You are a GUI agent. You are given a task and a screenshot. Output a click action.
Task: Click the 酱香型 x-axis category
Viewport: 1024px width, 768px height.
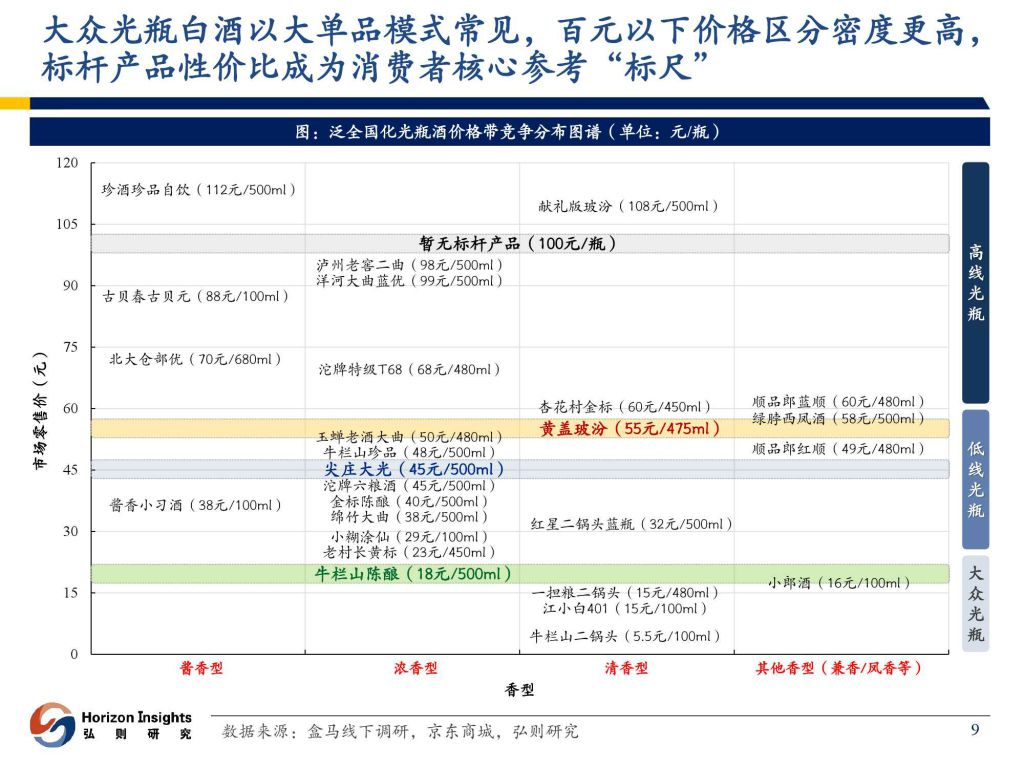pos(201,668)
